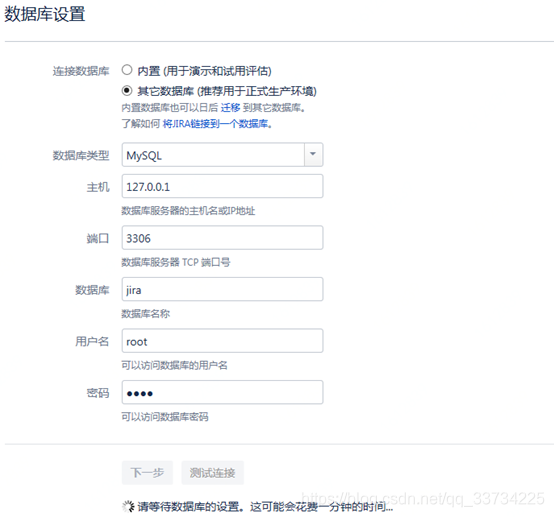Click the hint text 数据库名称
Viewport: 554px width, 517px height.
pyautogui.click(x=146, y=314)
